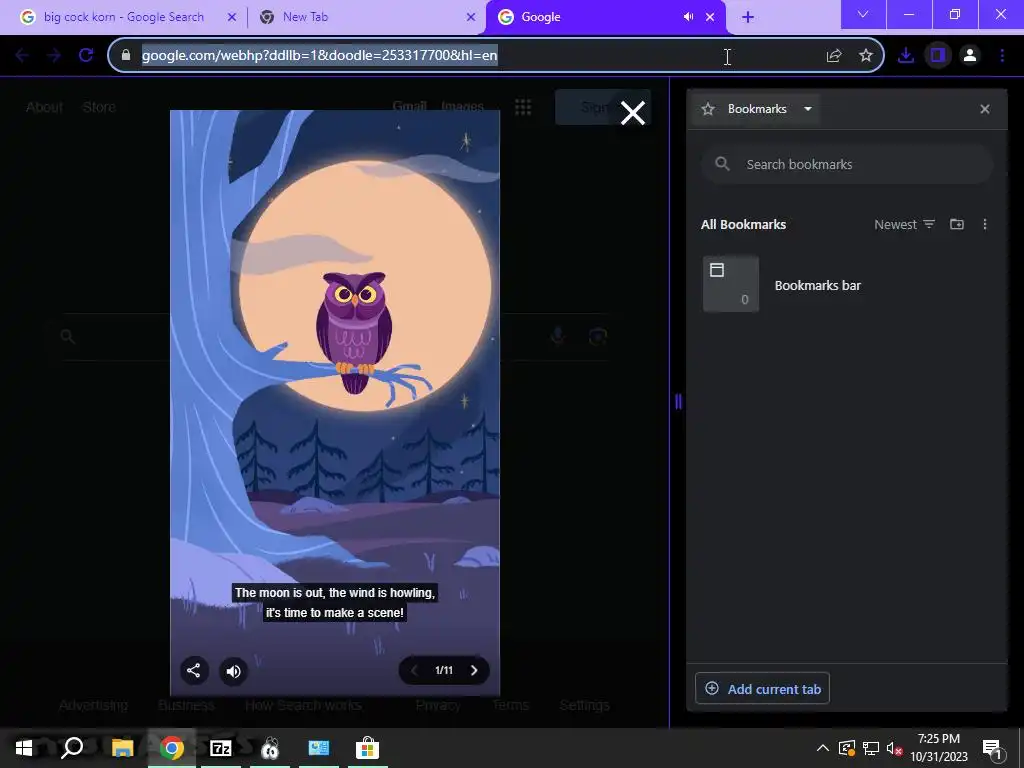
Task: Start voice search microphone
Action: pyautogui.click(x=557, y=336)
